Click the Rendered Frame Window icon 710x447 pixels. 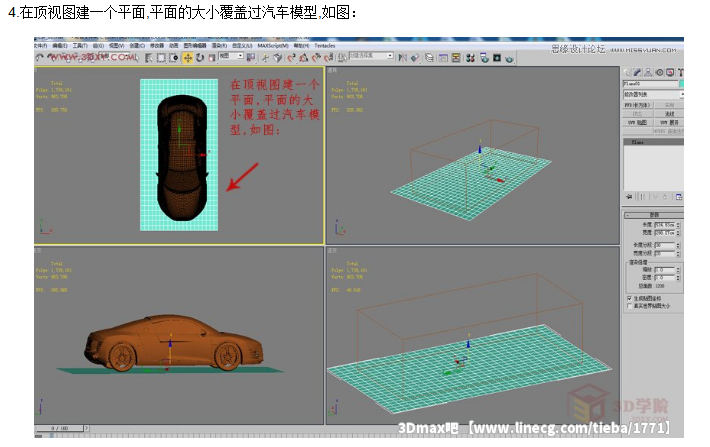tap(497, 58)
